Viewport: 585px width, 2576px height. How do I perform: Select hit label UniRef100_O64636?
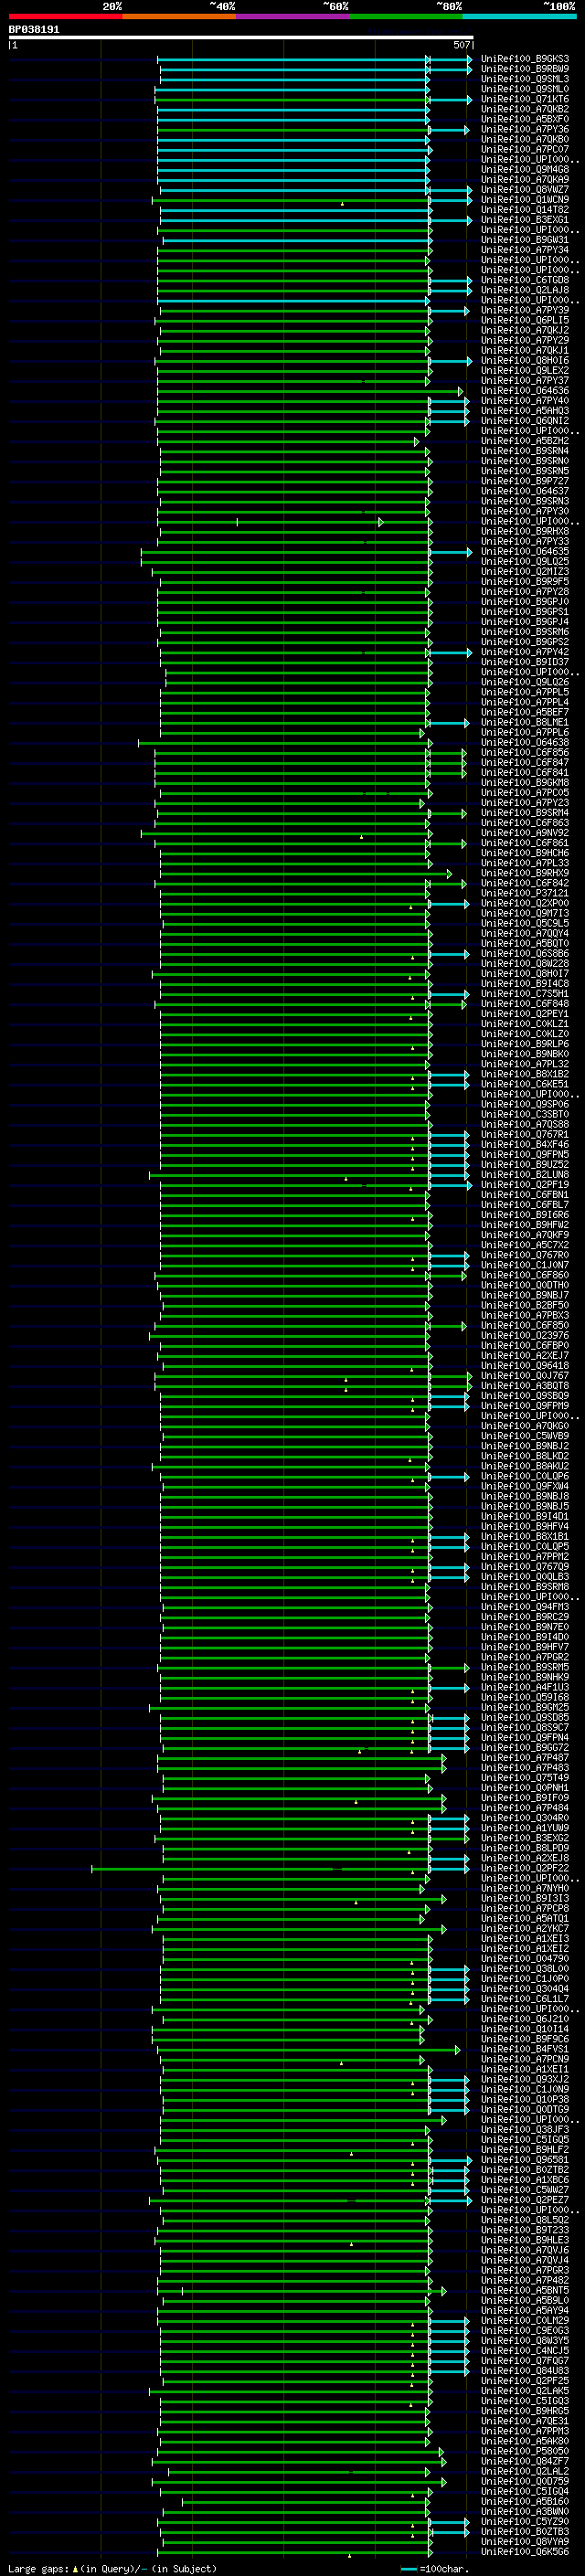pyautogui.click(x=525, y=391)
